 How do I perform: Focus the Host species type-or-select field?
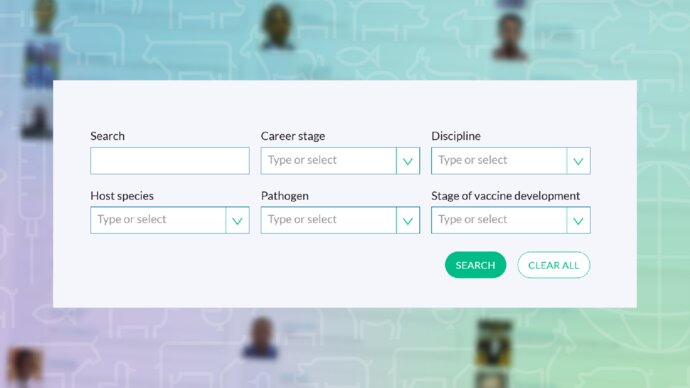tap(158, 220)
